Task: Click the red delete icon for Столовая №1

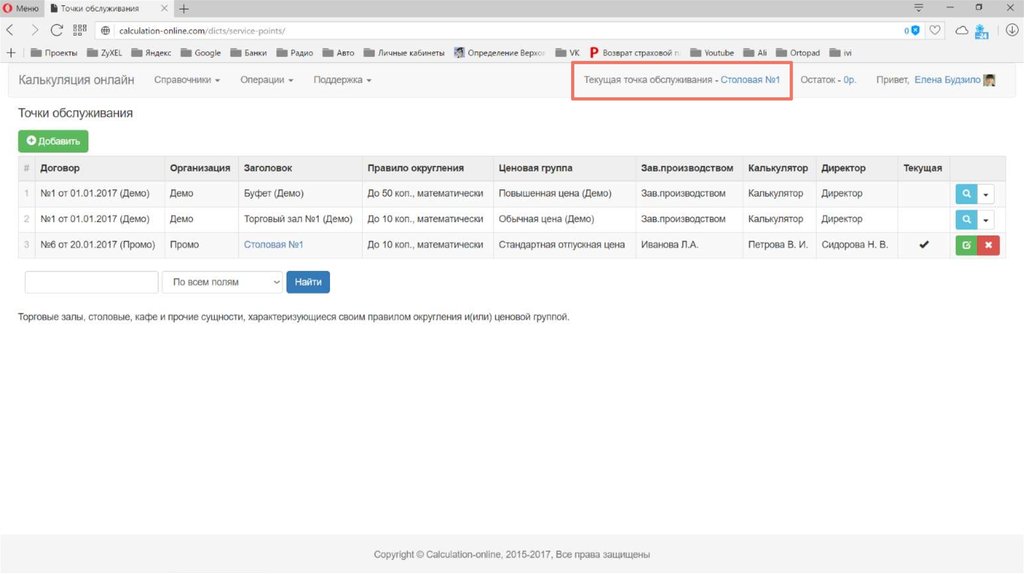Action: tap(988, 245)
